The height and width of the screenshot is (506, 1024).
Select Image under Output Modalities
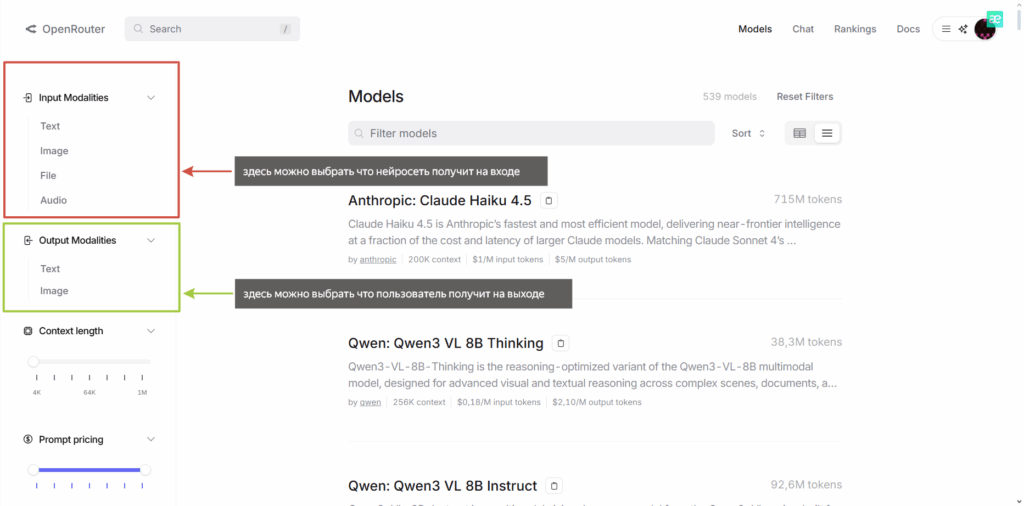click(54, 291)
